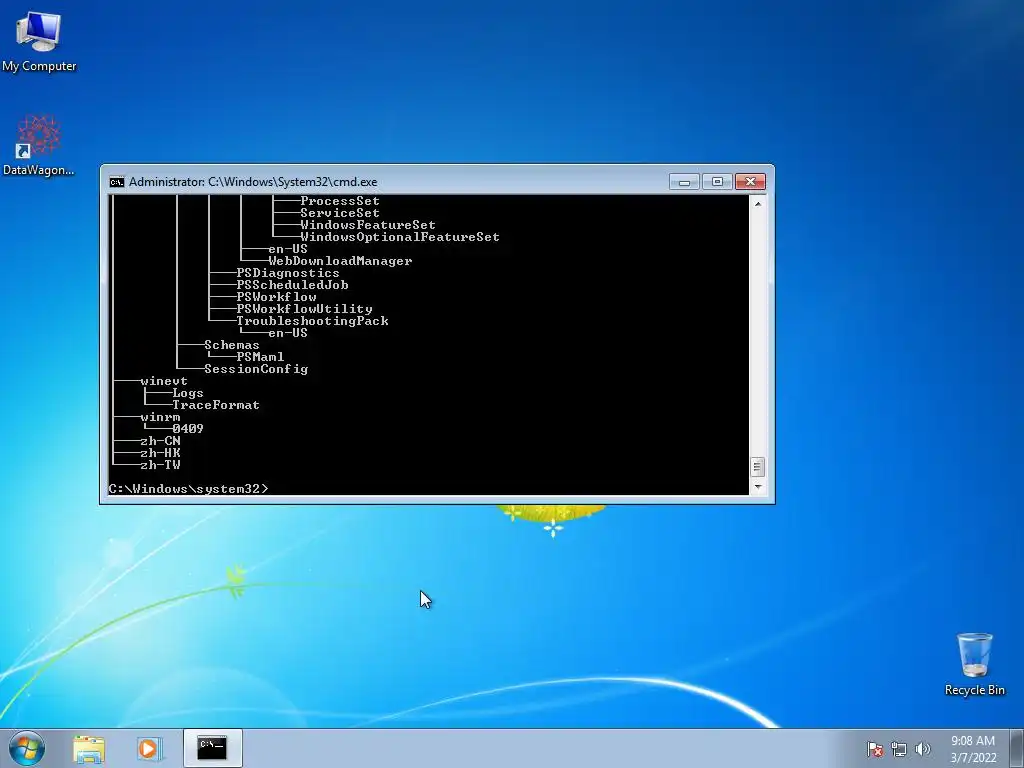Image resolution: width=1024 pixels, height=768 pixels.
Task: Select the Recycle Bin desktop icon
Action: [974, 664]
